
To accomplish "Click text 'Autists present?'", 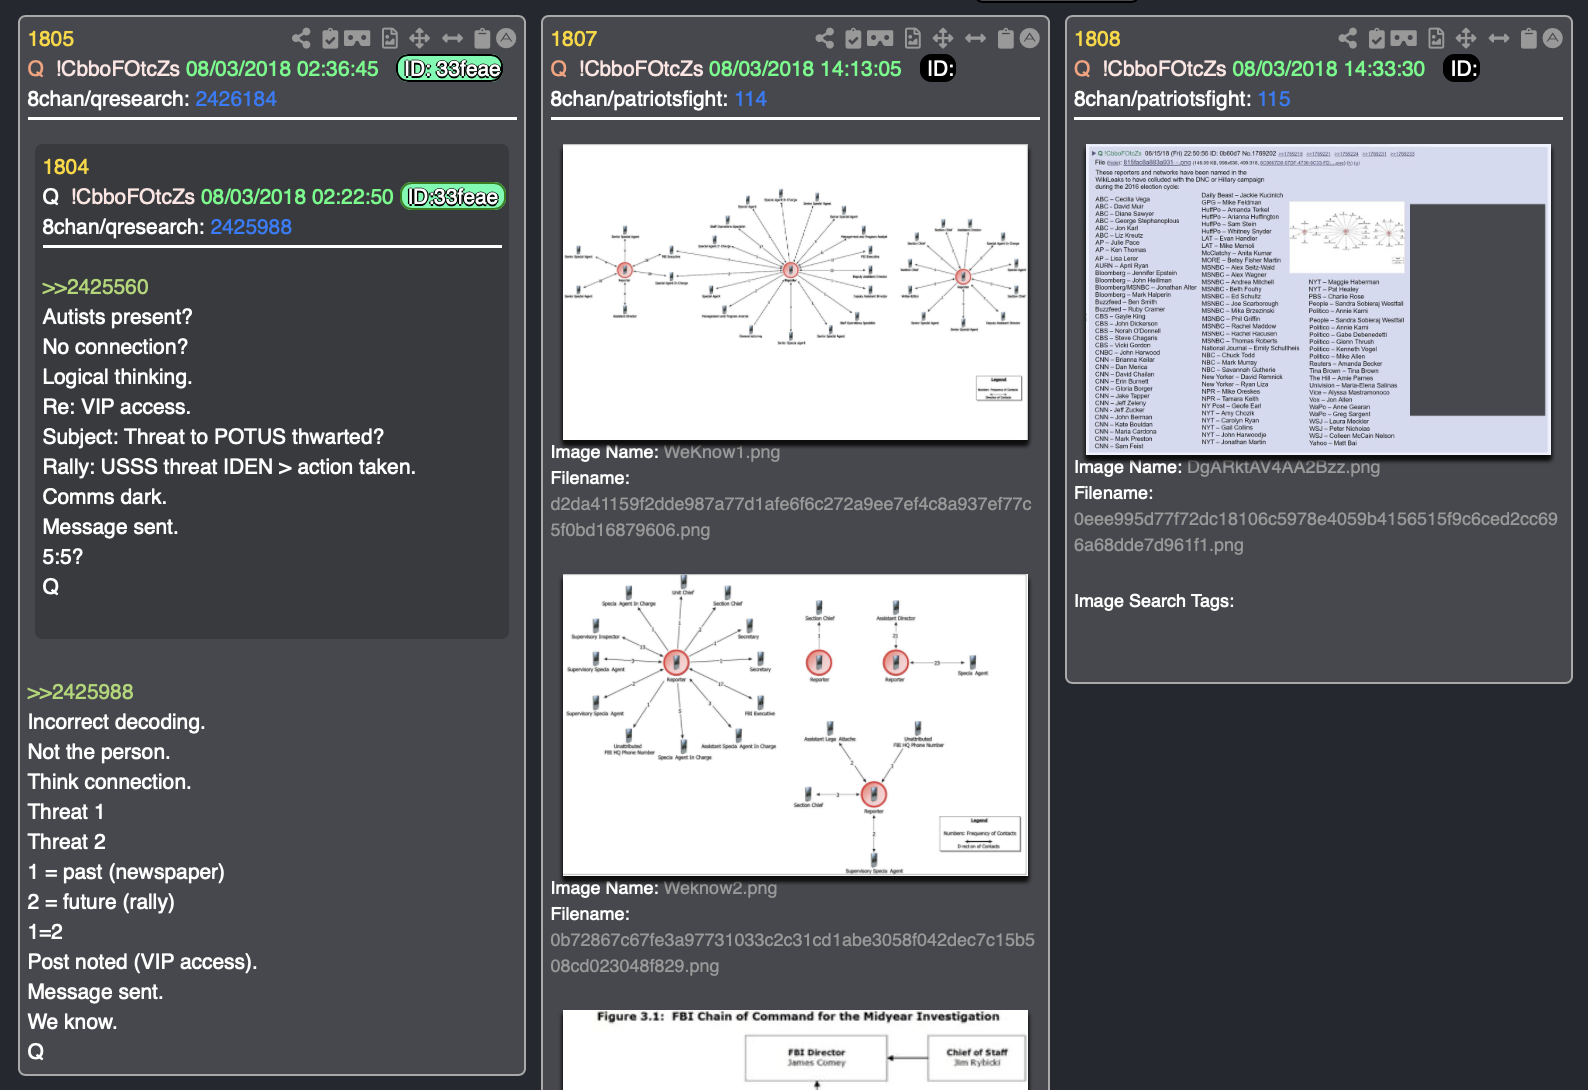I will [x=117, y=317].
